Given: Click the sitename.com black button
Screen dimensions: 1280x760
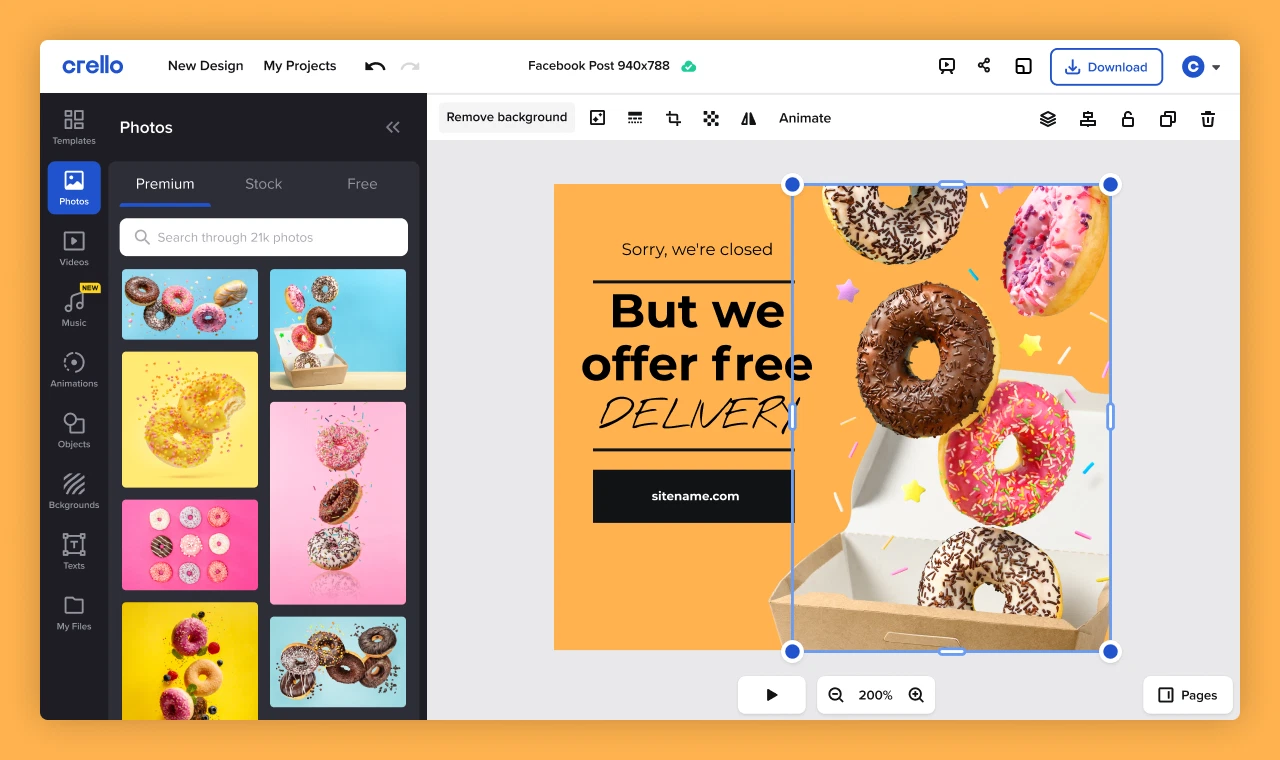Looking at the screenshot, I should point(693,496).
